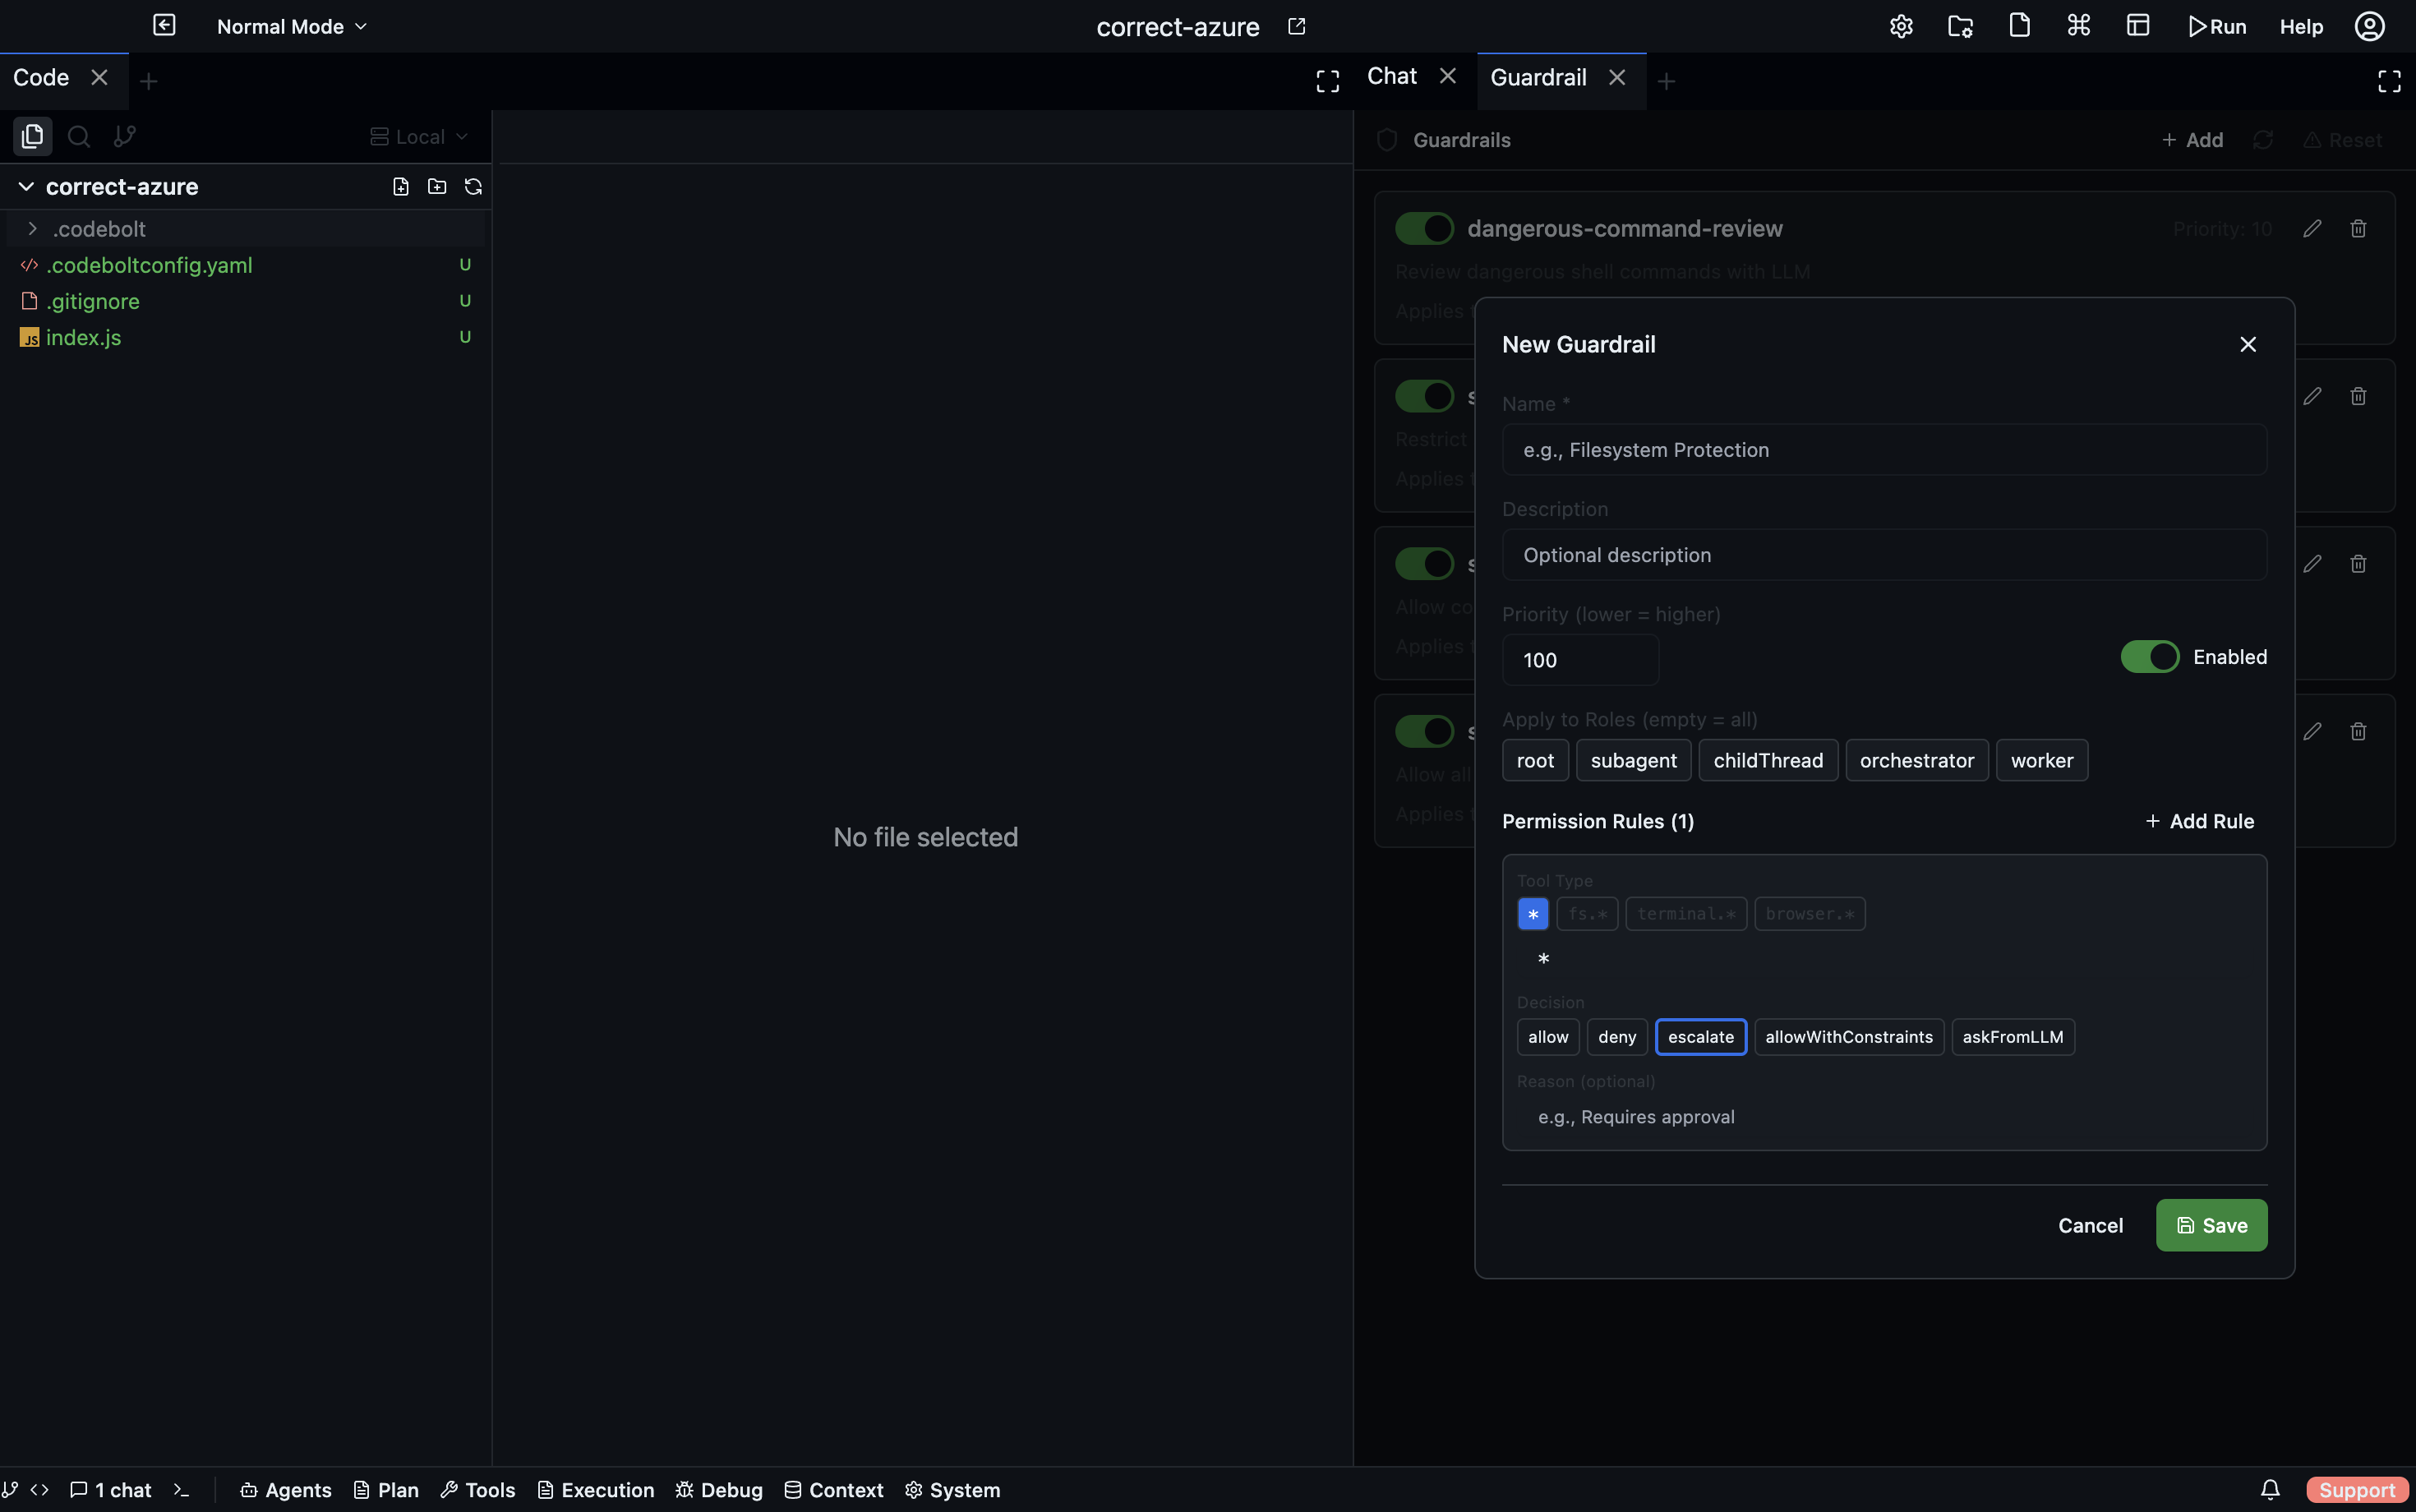Screen dimensions: 2416x1512
Task: Click the new file icon beside correct-azure
Action: (401, 187)
